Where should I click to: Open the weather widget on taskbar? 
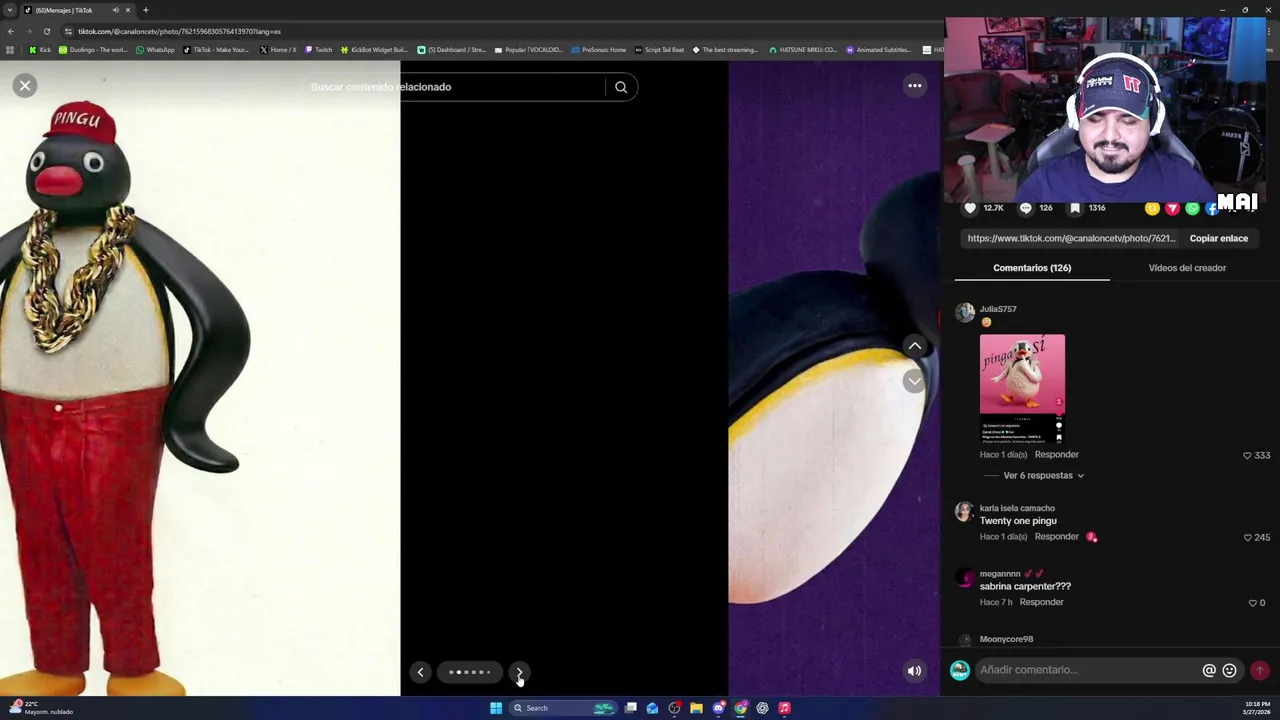[x=40, y=708]
